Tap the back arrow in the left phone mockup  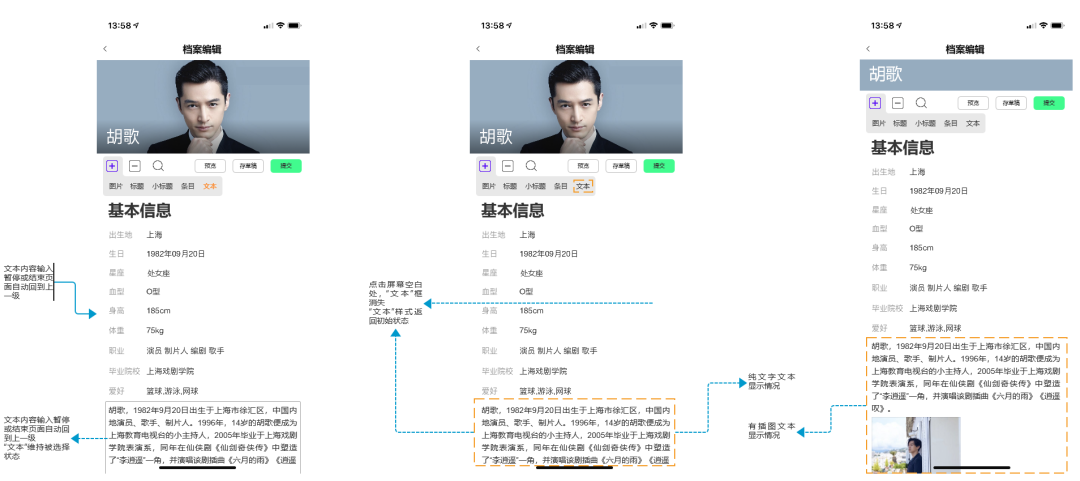(105, 49)
